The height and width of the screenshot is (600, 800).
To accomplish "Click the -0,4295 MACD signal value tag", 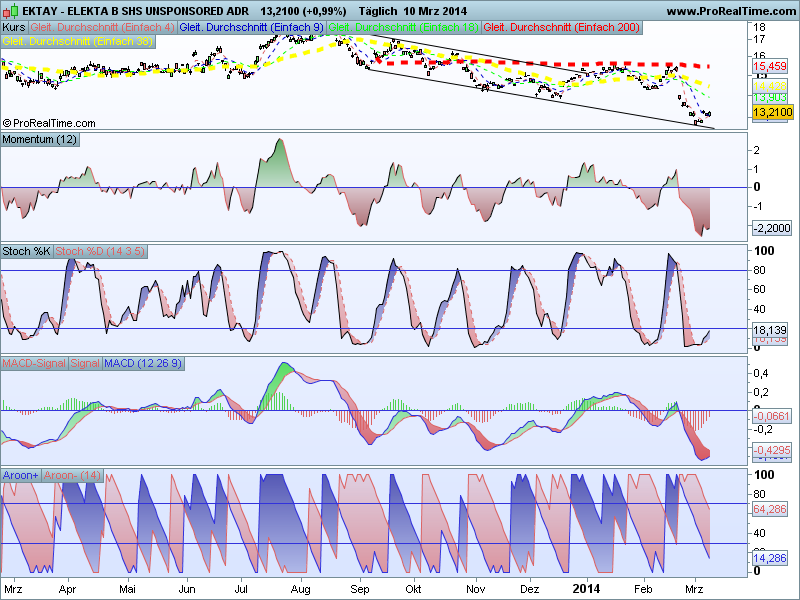I will [x=771, y=450].
